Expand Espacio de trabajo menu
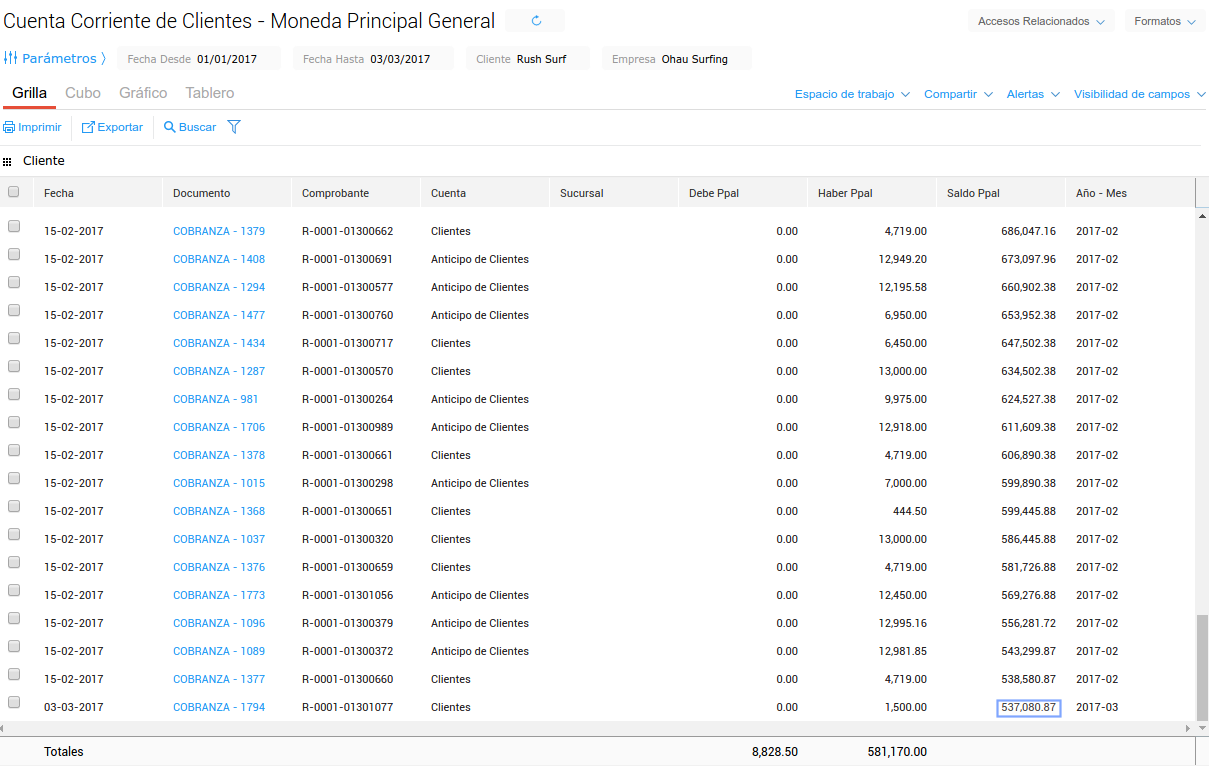The image size is (1209, 769). pyautogui.click(x=852, y=94)
